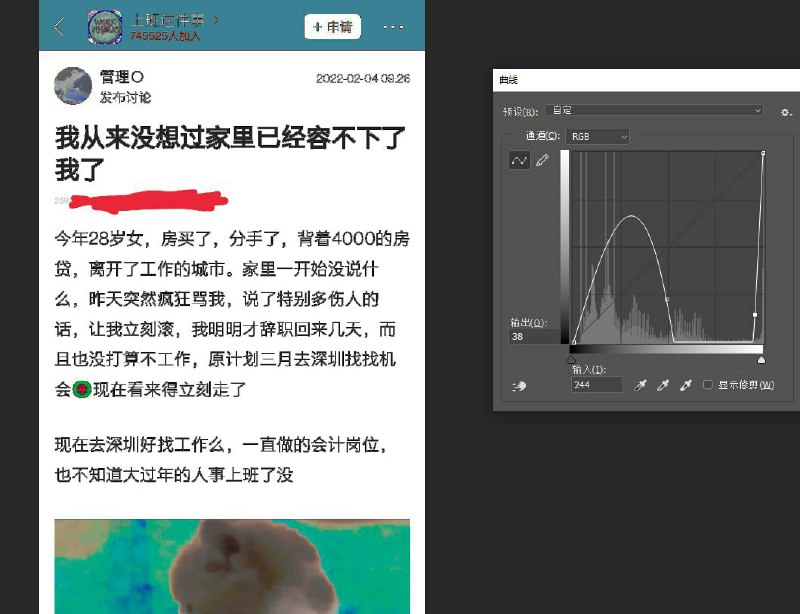Click the 曲线 dialog title bar

[x=600, y=77]
